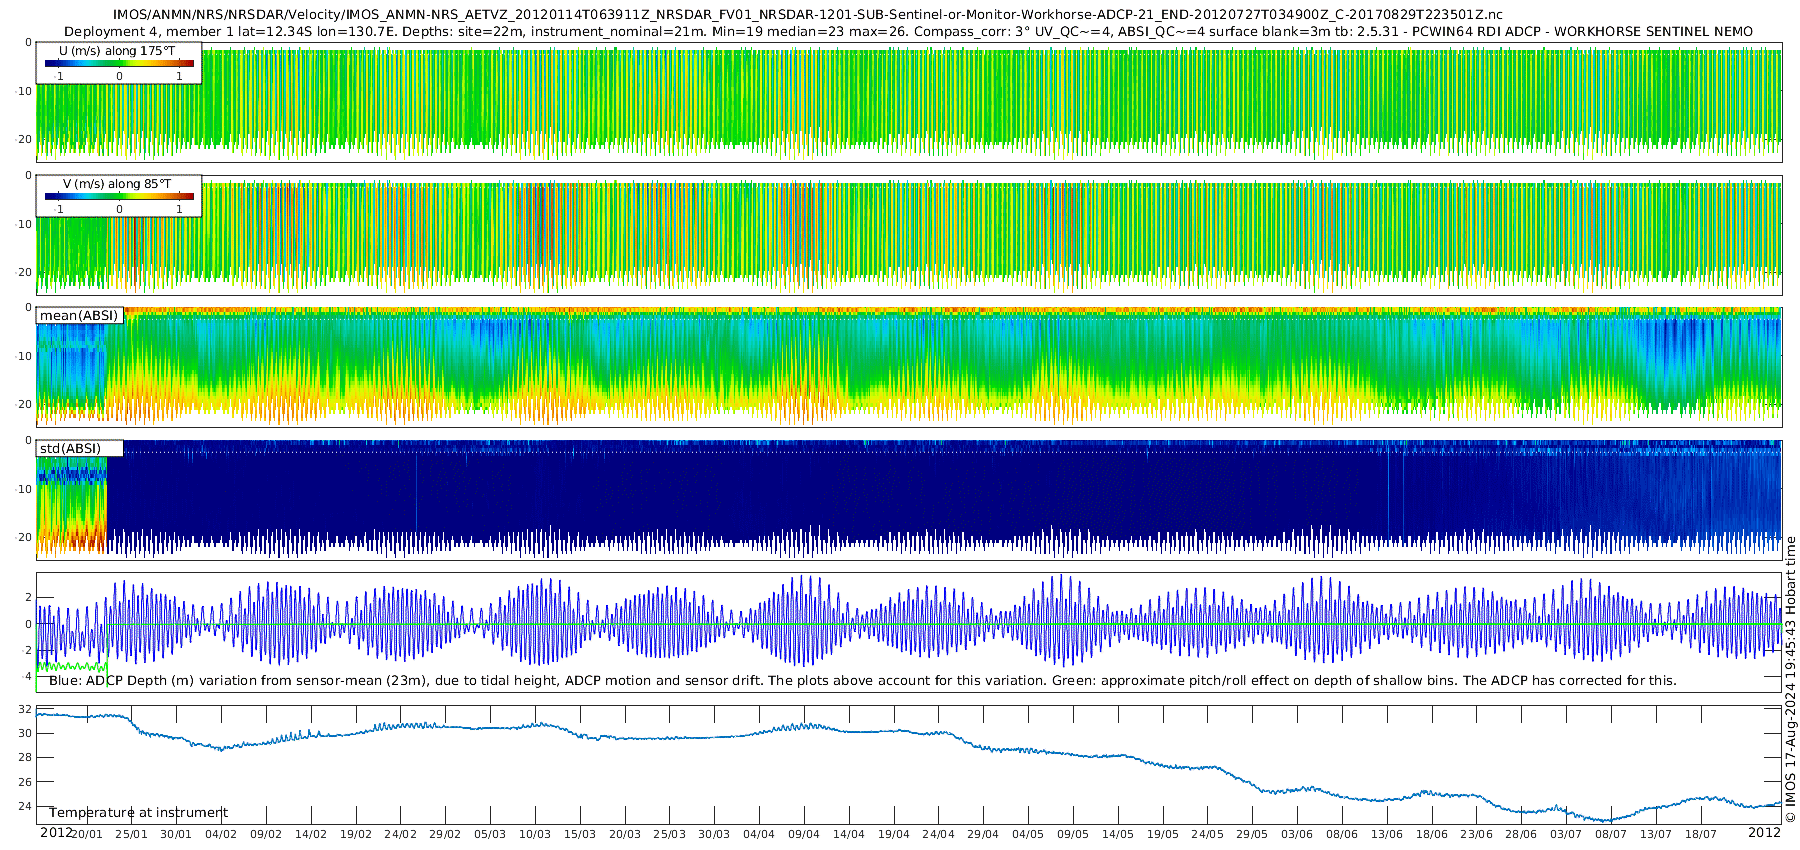Select the 'U (m/s) along 175°T' legend label
The height and width of the screenshot is (850, 1800).
[117, 50]
